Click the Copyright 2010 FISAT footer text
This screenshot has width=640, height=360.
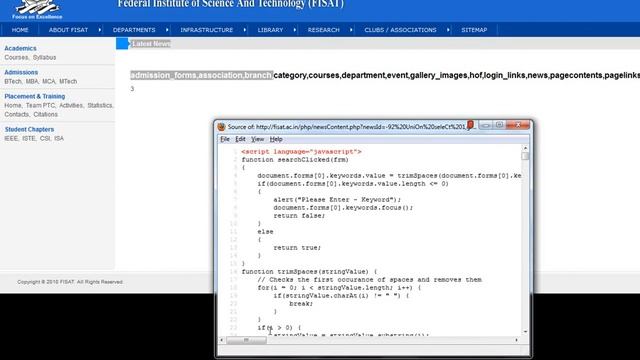(70, 282)
